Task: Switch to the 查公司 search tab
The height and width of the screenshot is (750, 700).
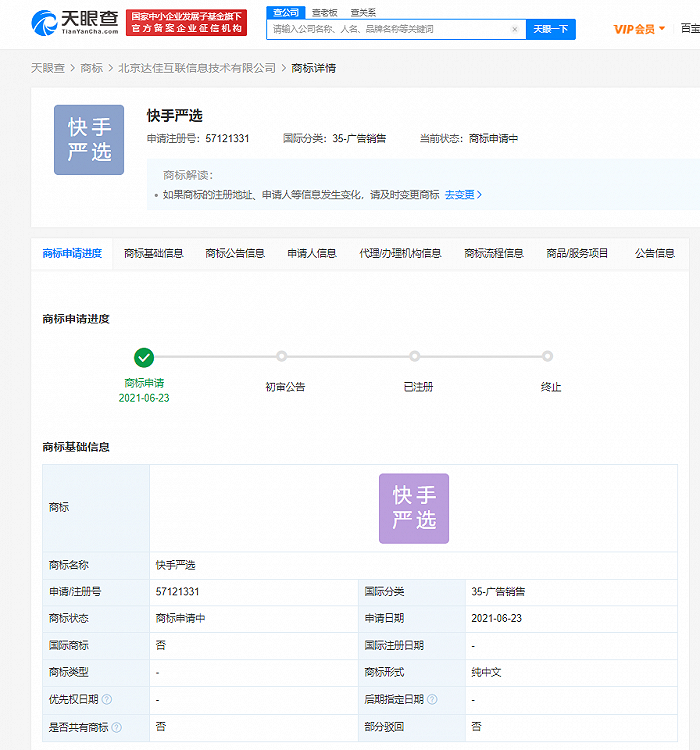Action: (286, 12)
